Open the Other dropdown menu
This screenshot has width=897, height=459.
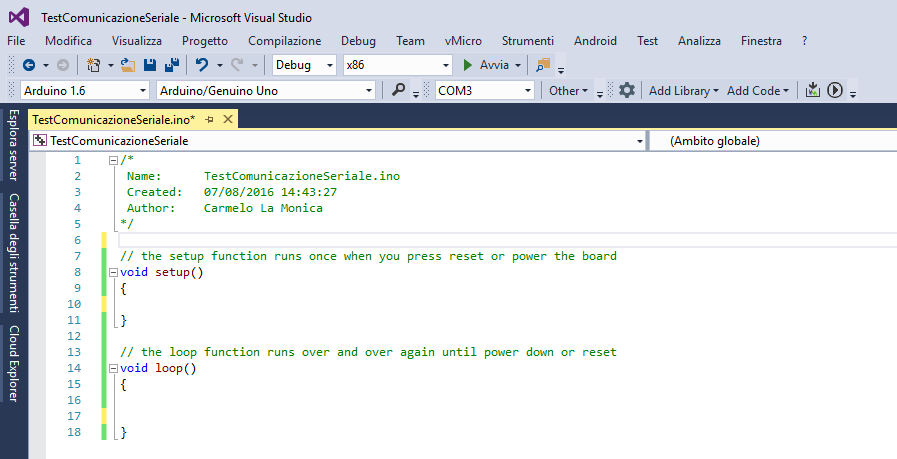pos(568,90)
